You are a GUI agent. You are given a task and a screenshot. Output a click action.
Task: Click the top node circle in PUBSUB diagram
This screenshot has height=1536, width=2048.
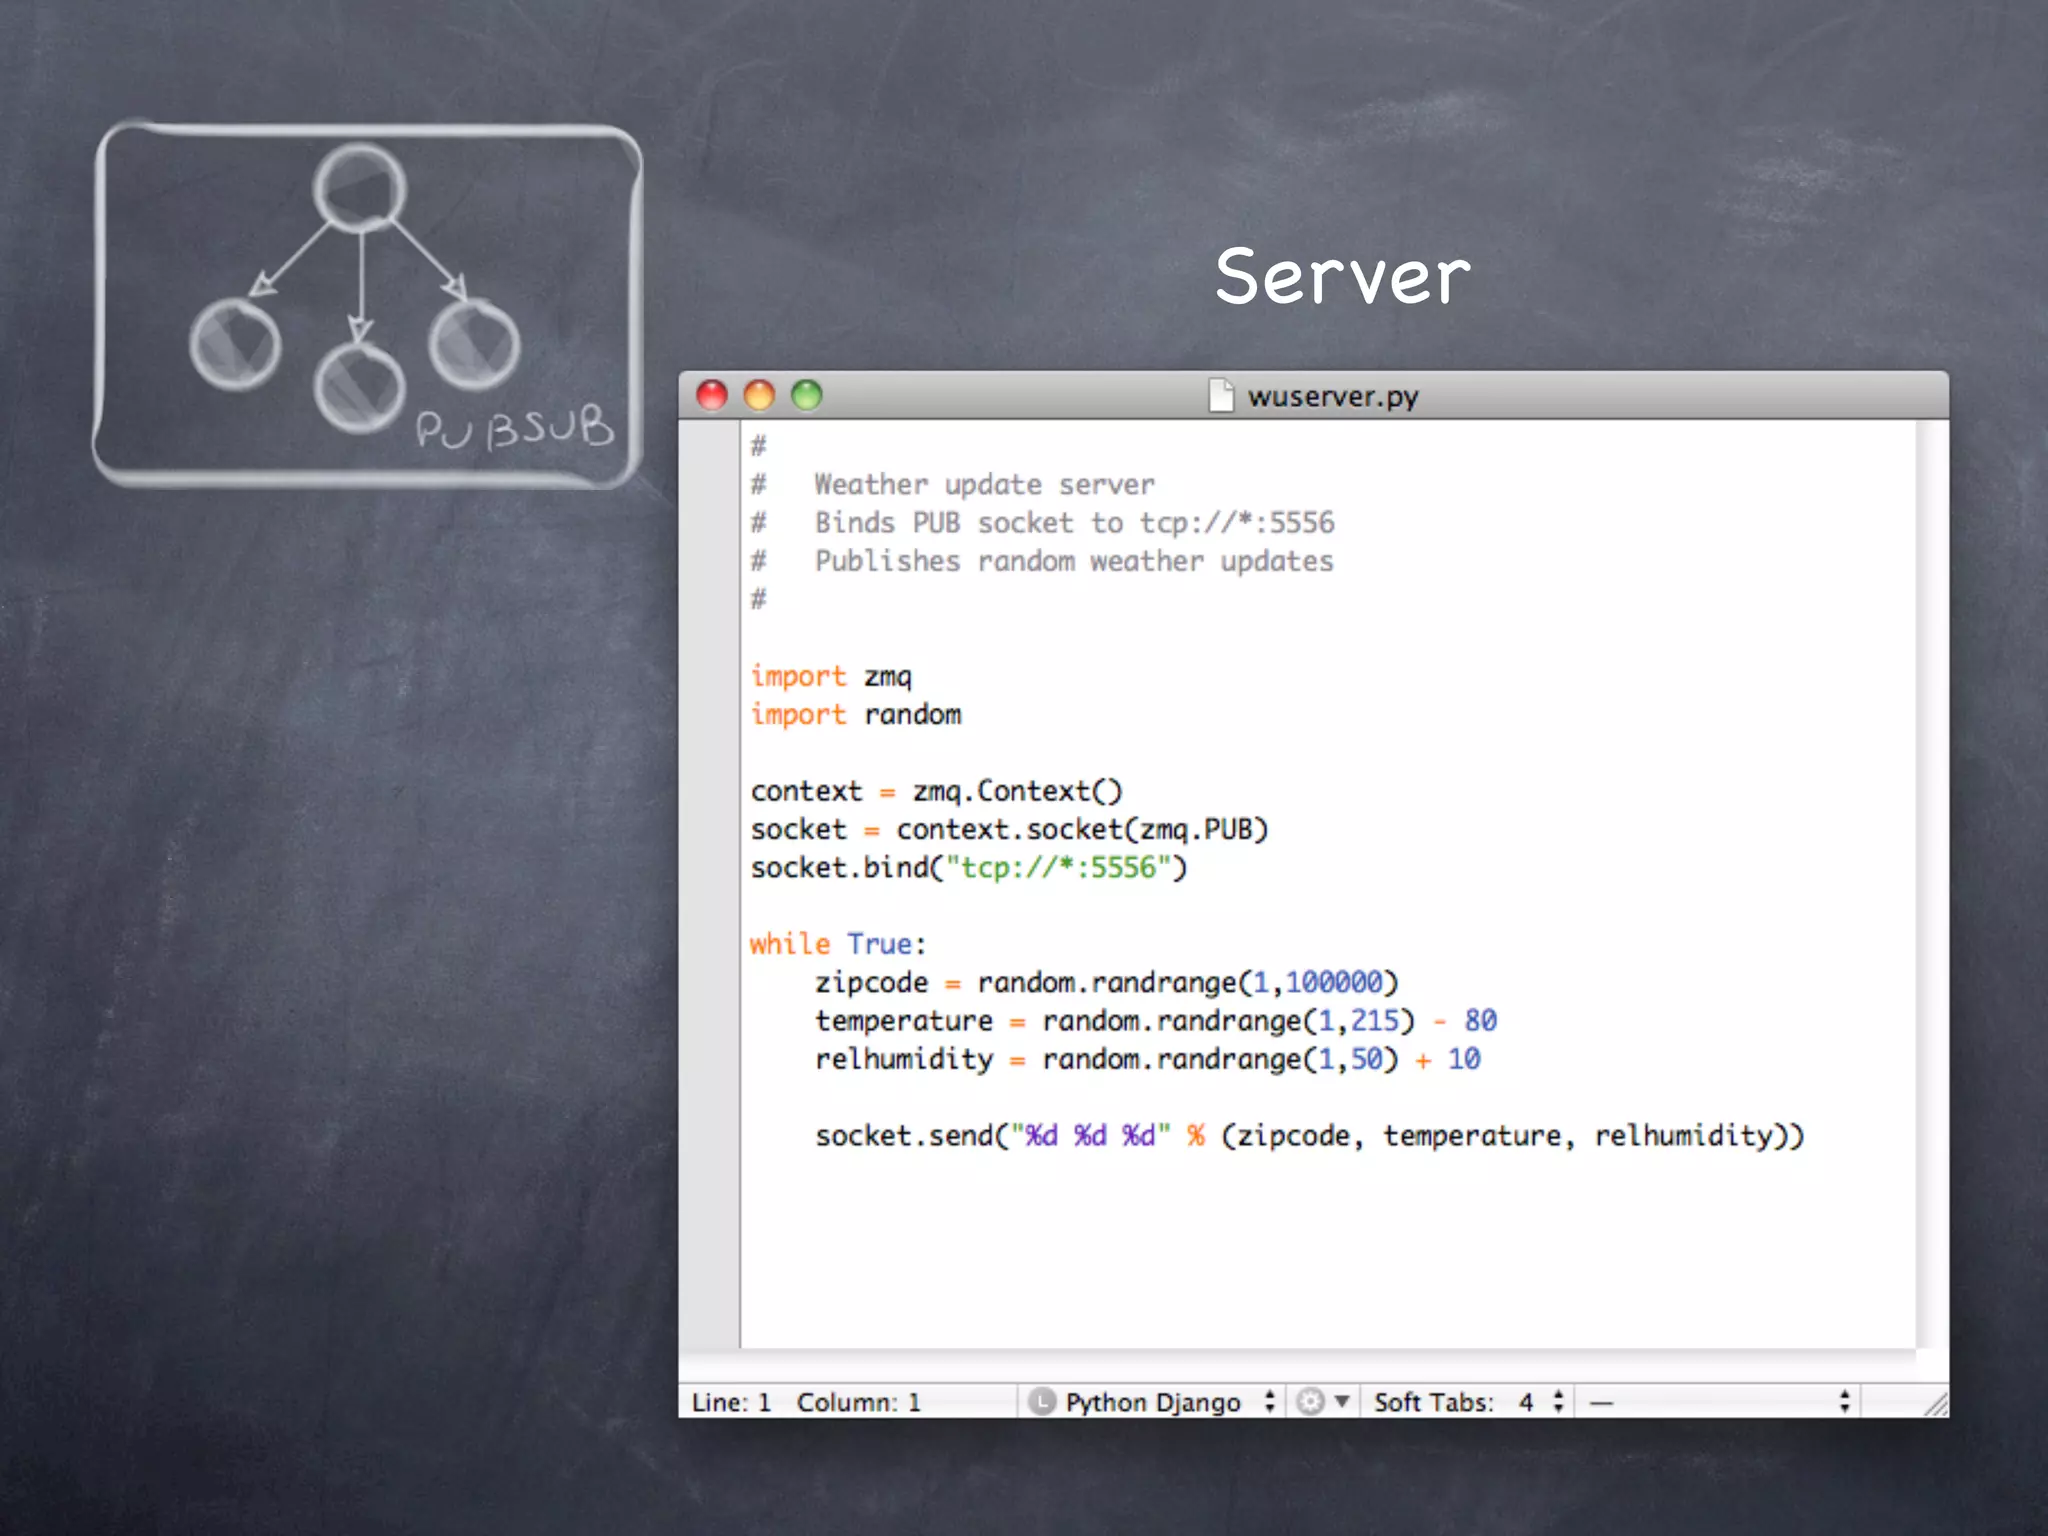point(359,188)
